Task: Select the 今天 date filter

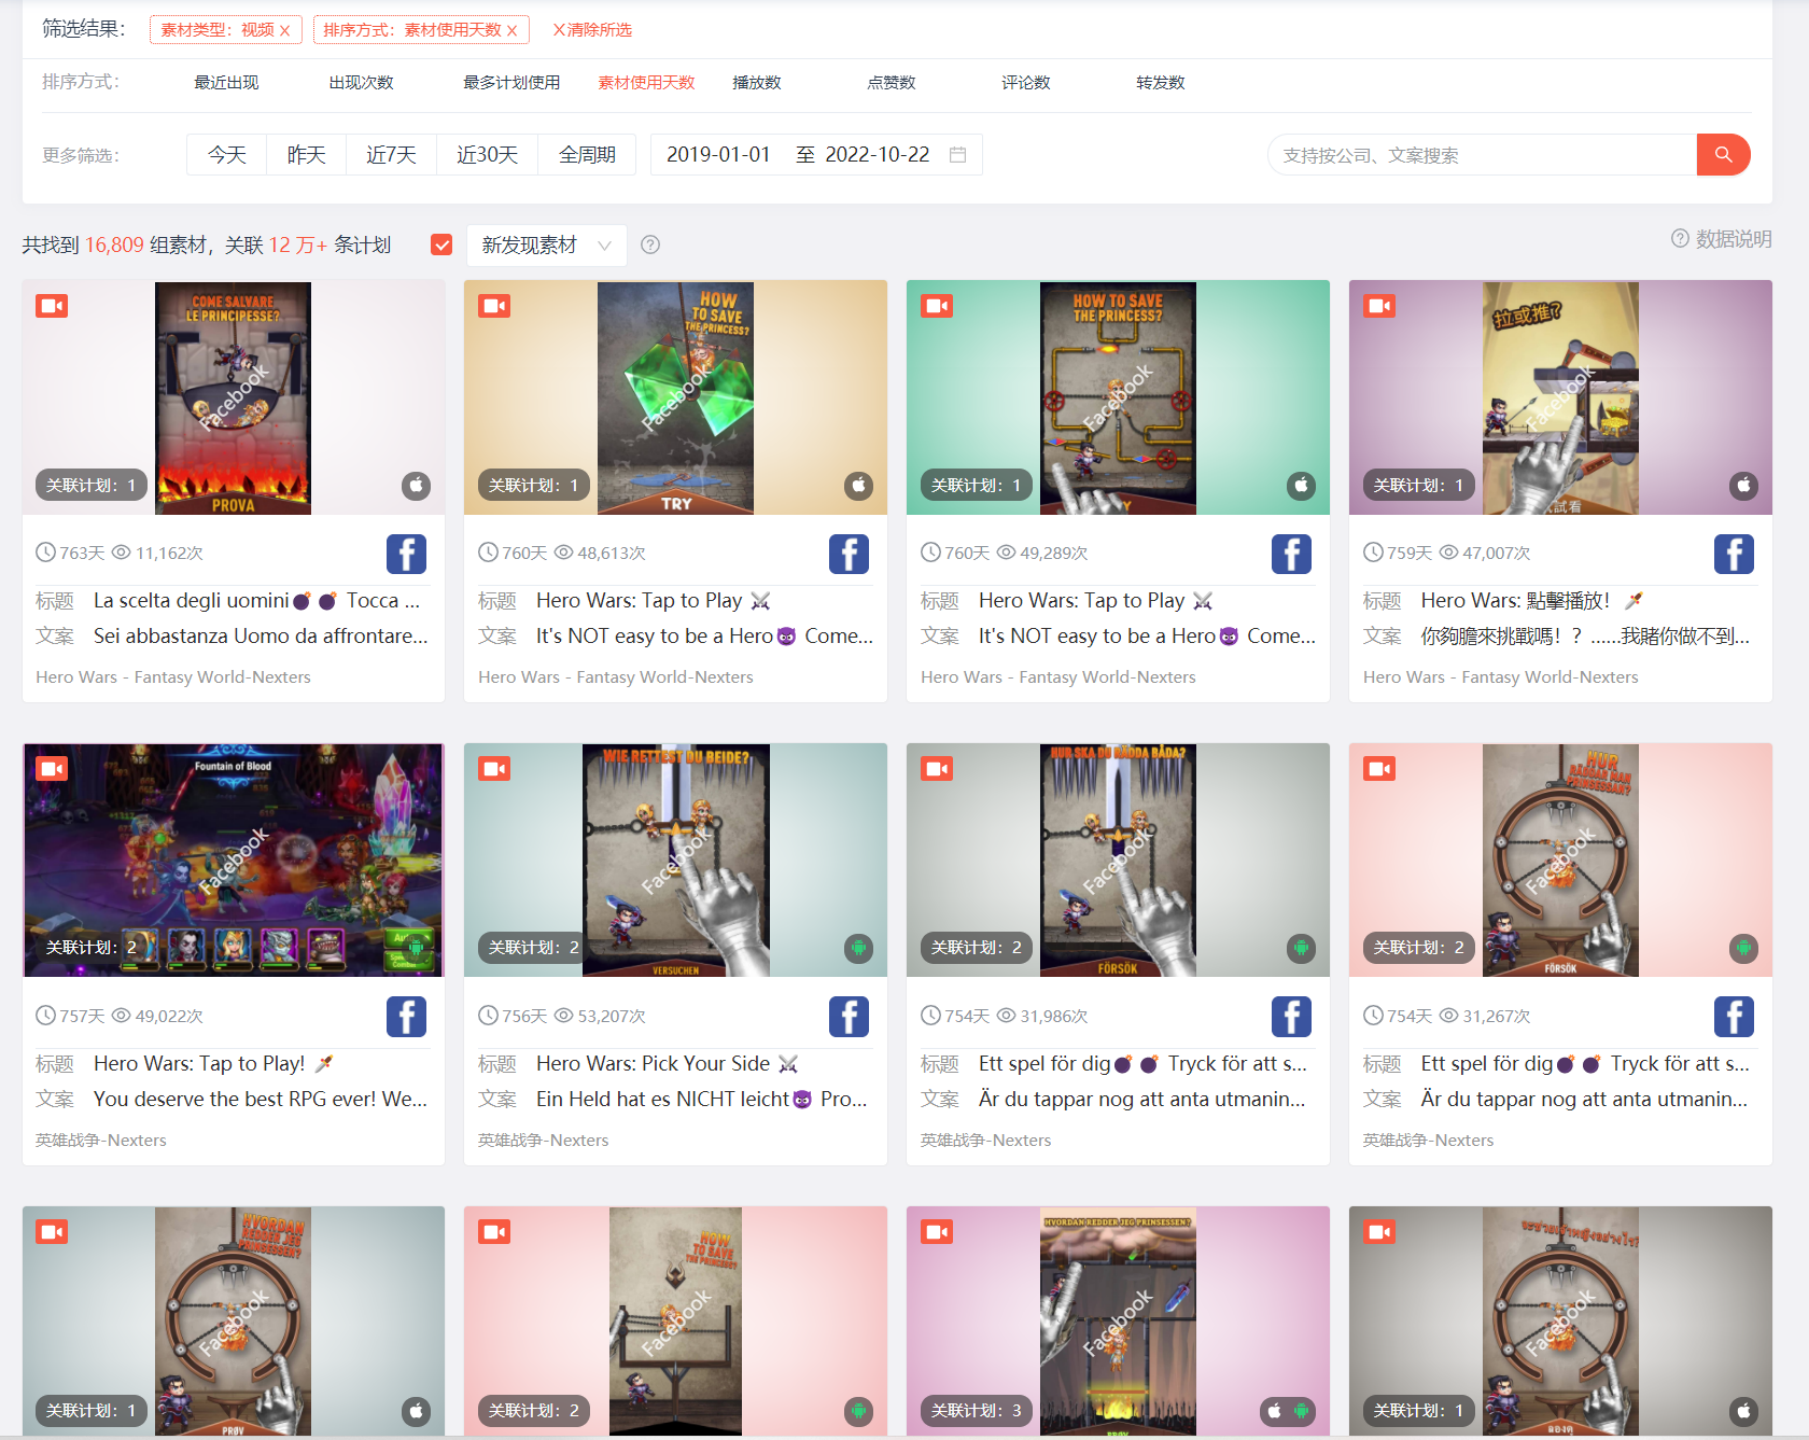Action: (x=227, y=155)
